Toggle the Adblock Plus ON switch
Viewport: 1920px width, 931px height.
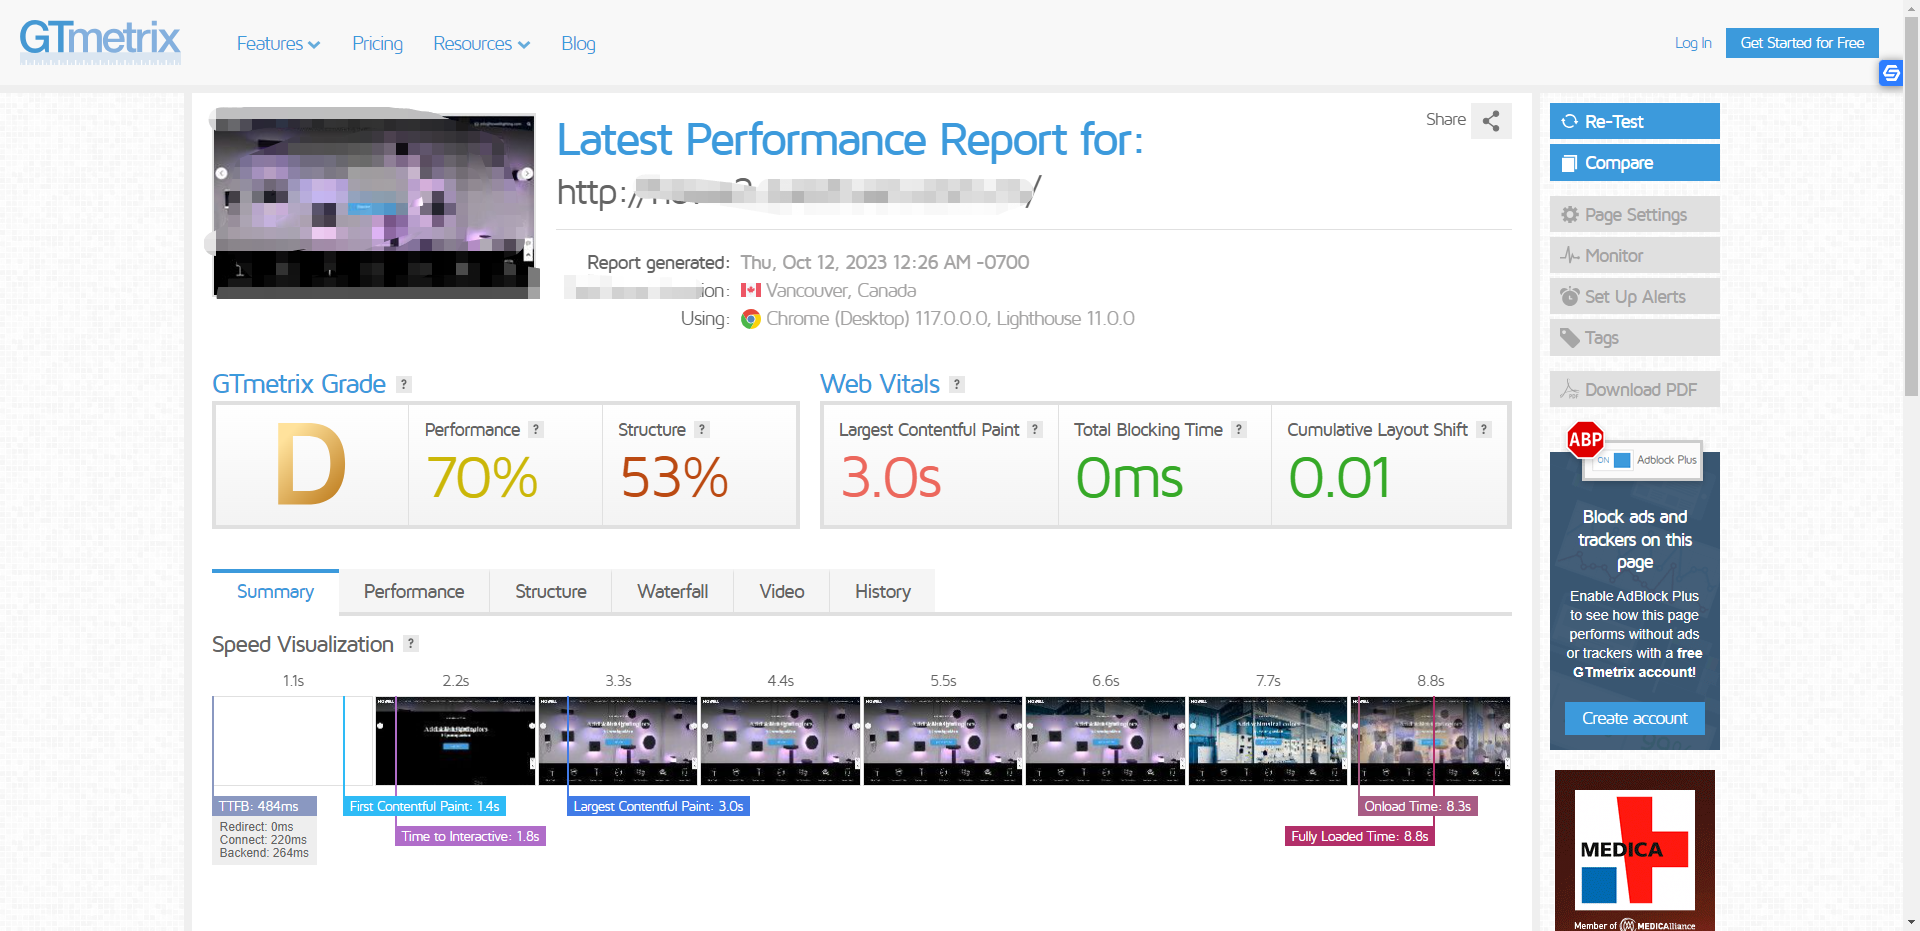(x=1612, y=460)
